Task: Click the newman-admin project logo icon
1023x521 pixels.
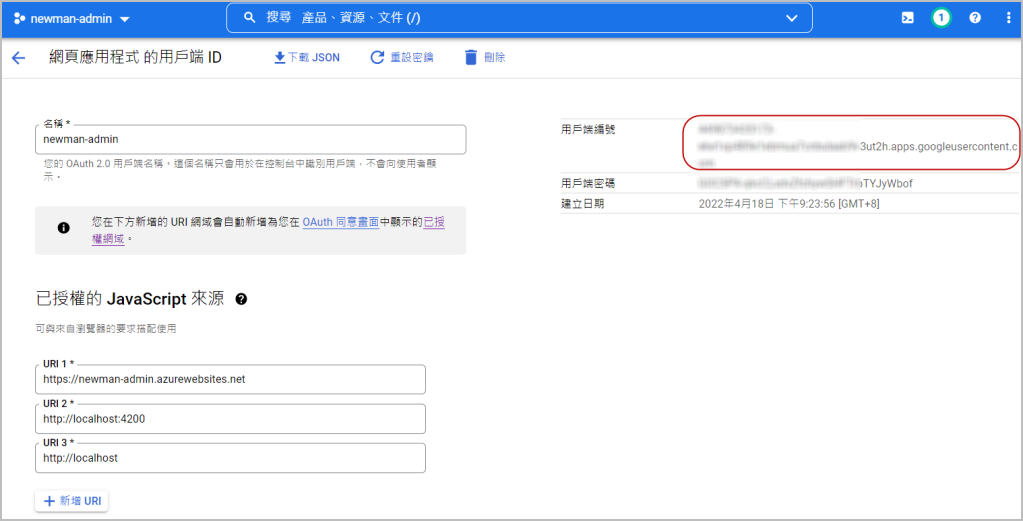Action: [x=19, y=19]
